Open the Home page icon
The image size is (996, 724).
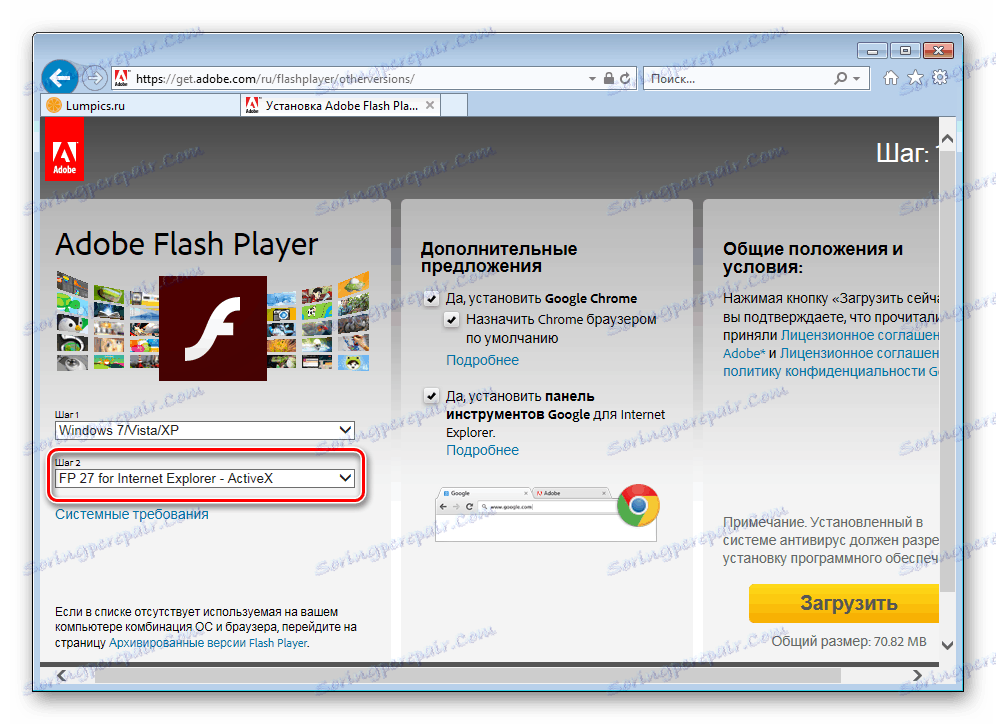click(891, 77)
